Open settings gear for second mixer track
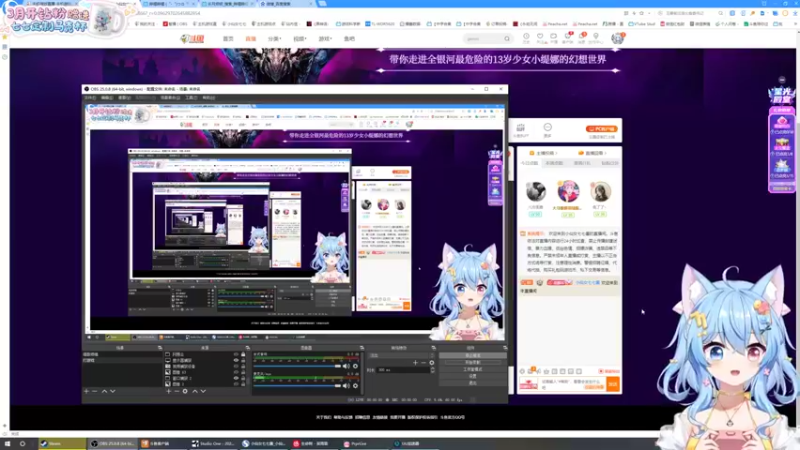Screen dimensions: 800x450 pos(356,386)
